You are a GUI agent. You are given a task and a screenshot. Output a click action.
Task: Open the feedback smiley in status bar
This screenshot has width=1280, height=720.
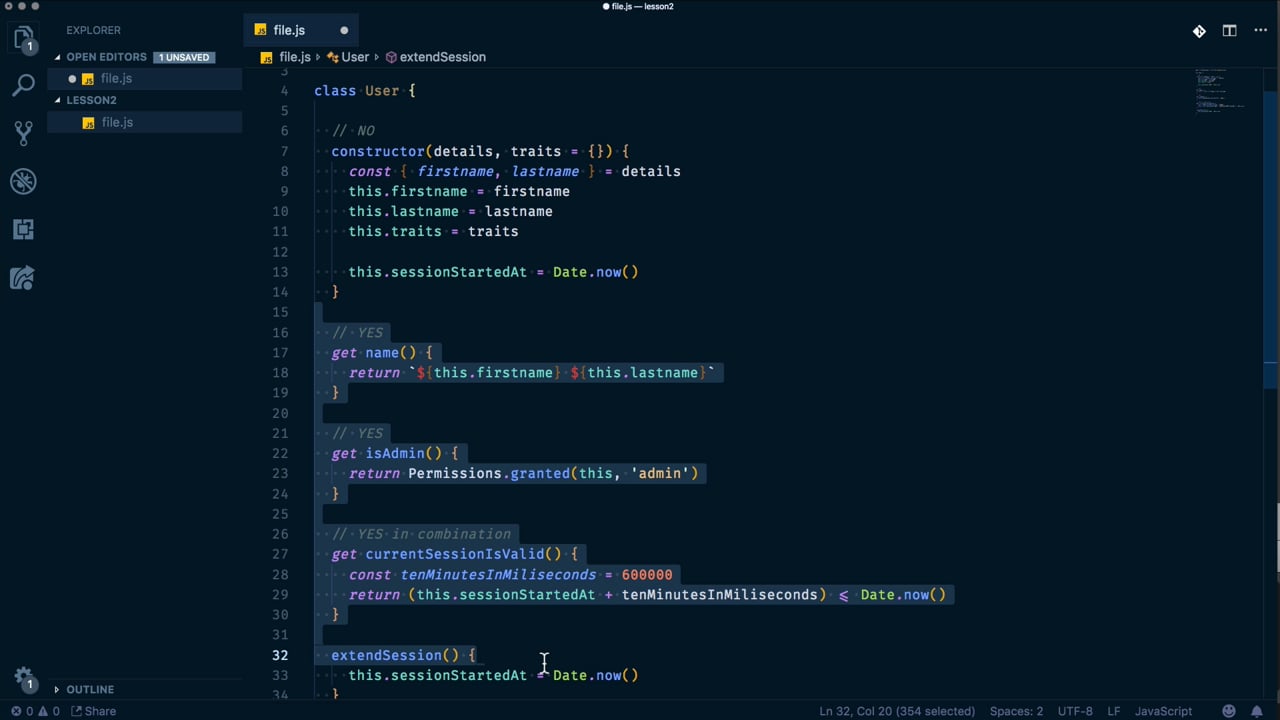(1229, 711)
